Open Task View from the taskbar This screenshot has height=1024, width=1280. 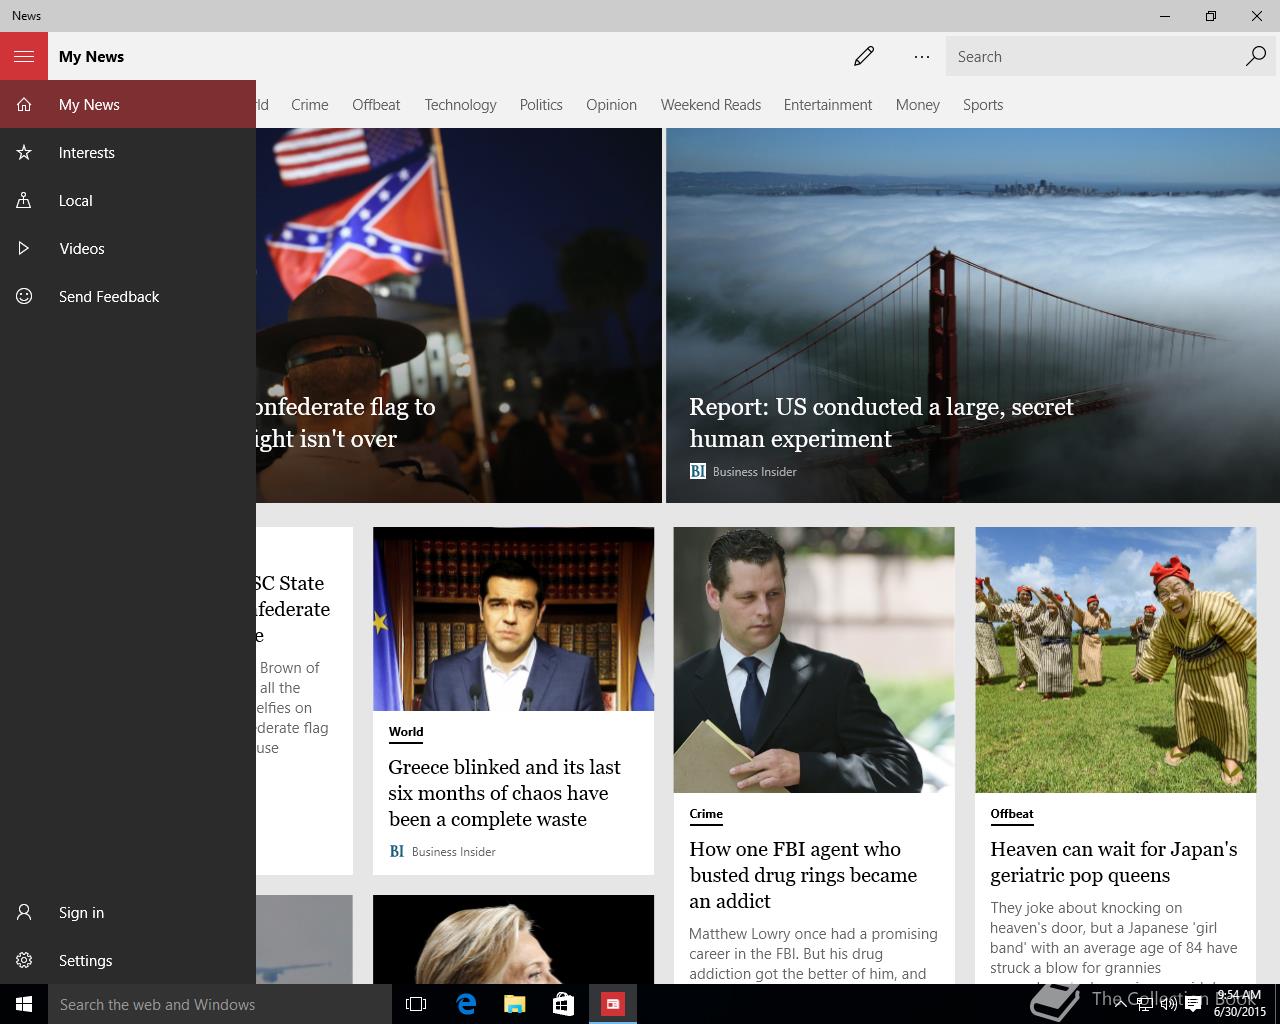[416, 1004]
